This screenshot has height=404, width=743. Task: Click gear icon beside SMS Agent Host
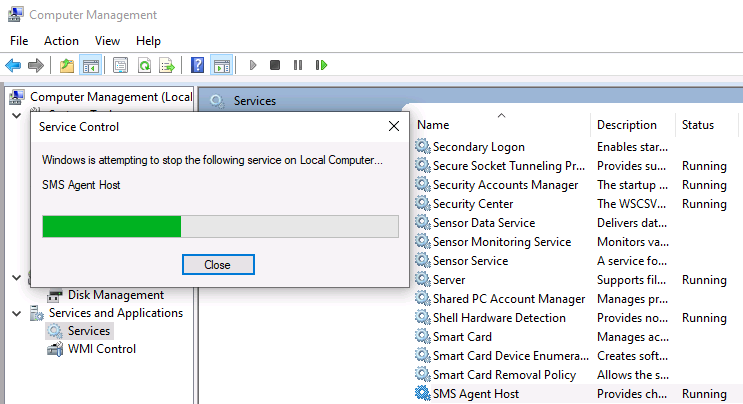coord(422,393)
